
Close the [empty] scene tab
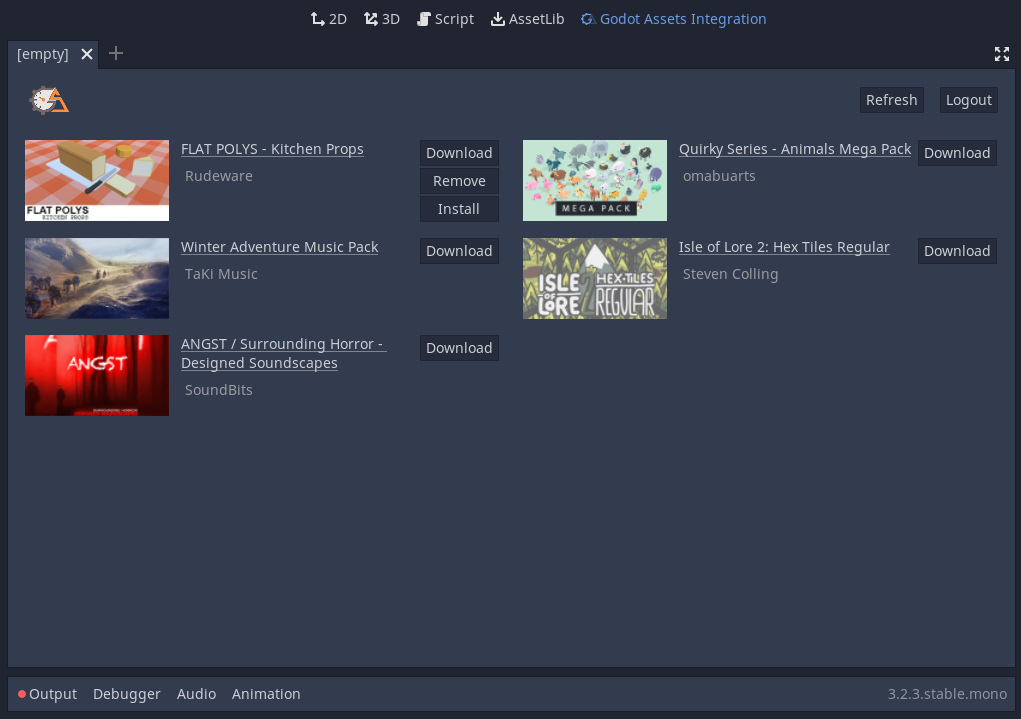pos(87,54)
